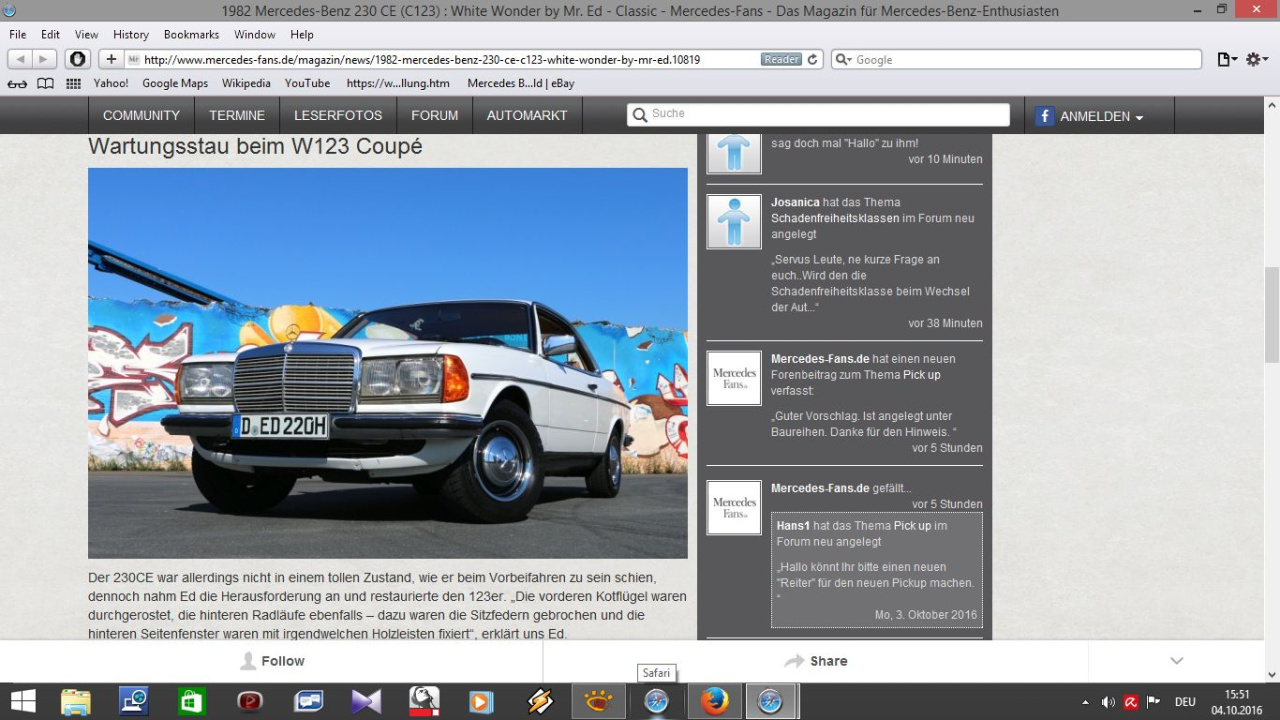Launch Firefox from the Windows taskbar

(714, 702)
